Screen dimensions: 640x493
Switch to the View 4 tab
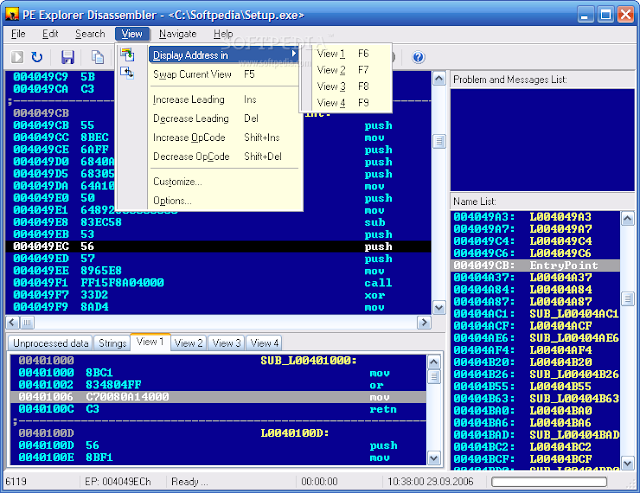[x=264, y=343]
